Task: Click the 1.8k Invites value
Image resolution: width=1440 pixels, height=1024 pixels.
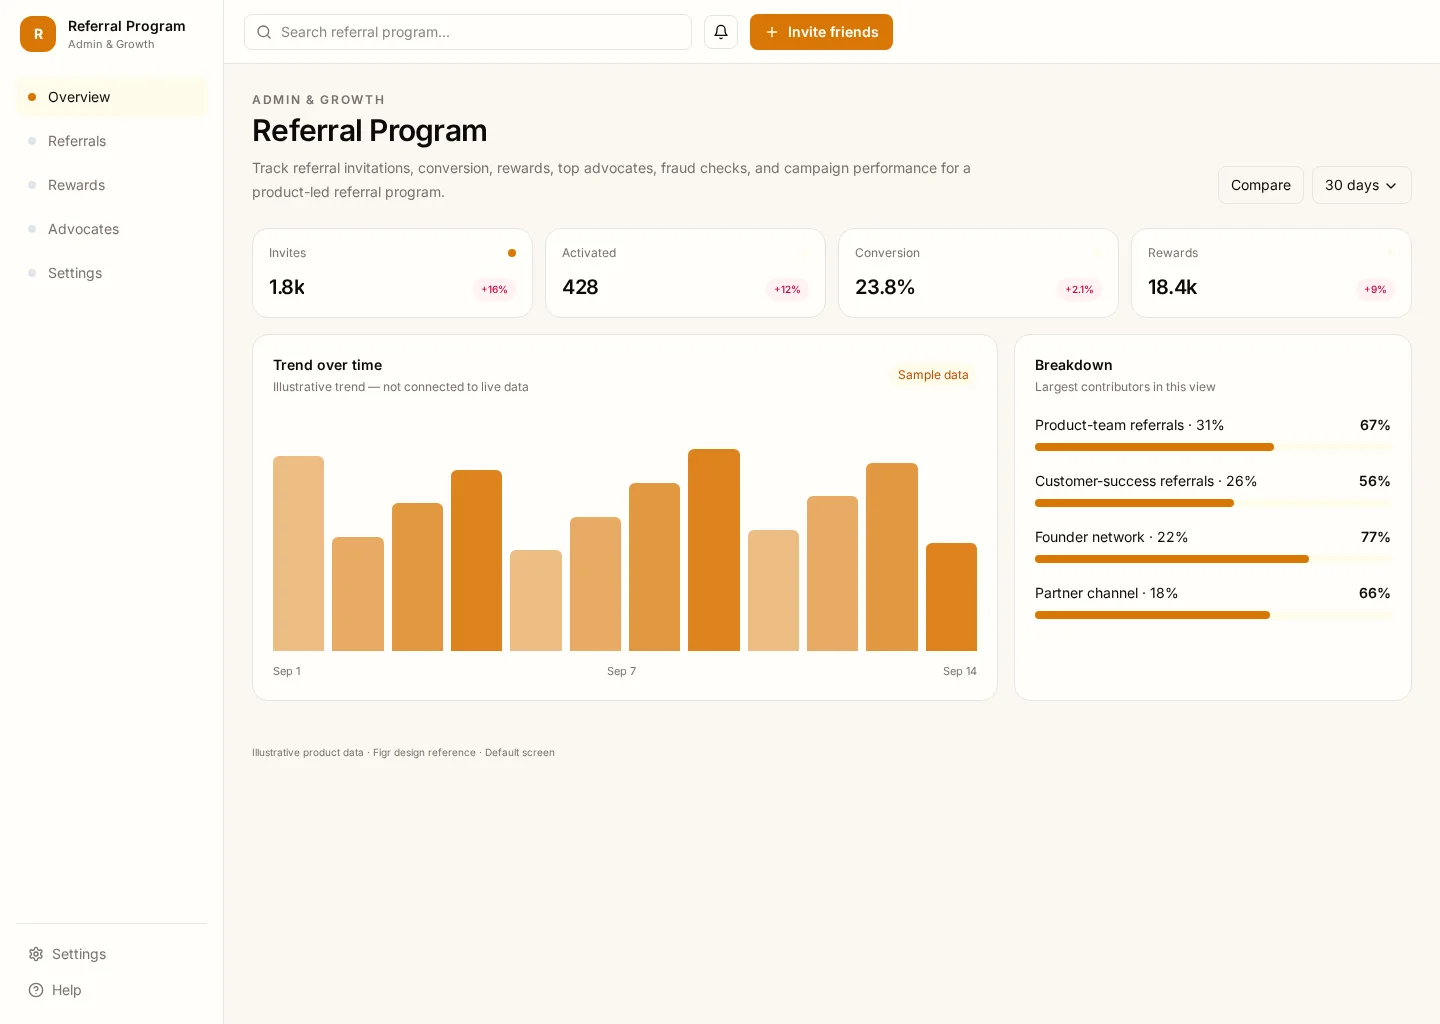Action: point(287,287)
